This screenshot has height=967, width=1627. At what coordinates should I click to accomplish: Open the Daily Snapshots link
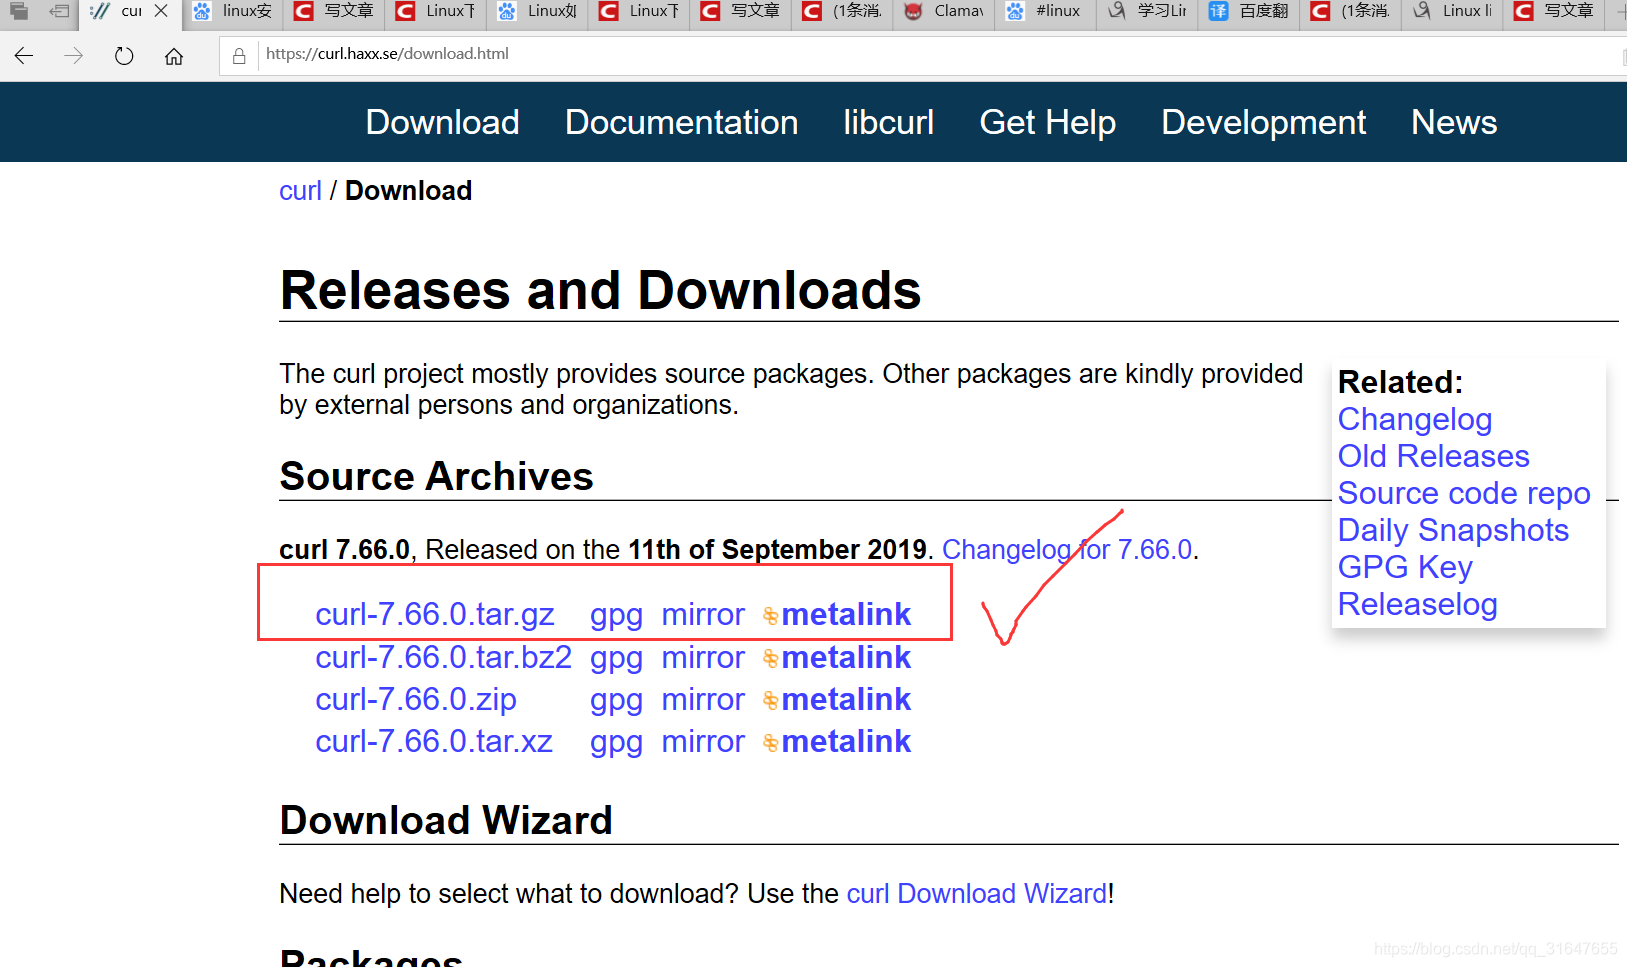tap(1453, 530)
